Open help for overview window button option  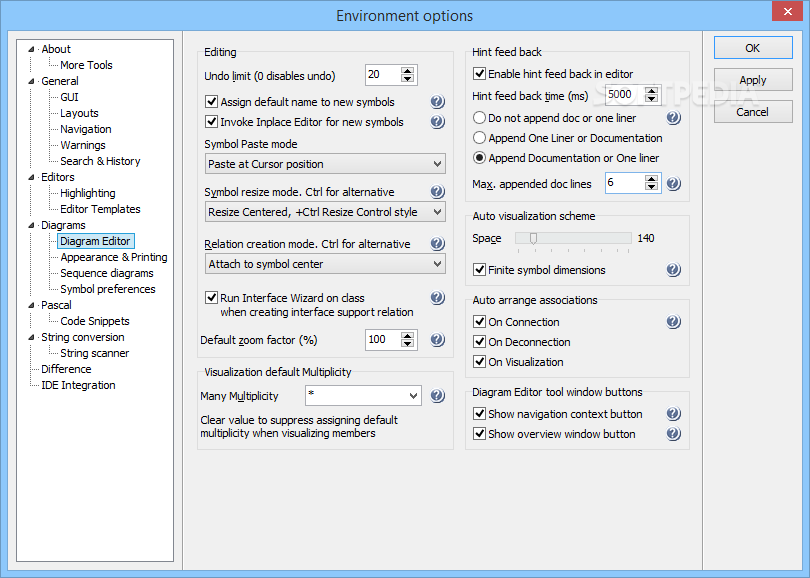pyautogui.click(x=673, y=434)
